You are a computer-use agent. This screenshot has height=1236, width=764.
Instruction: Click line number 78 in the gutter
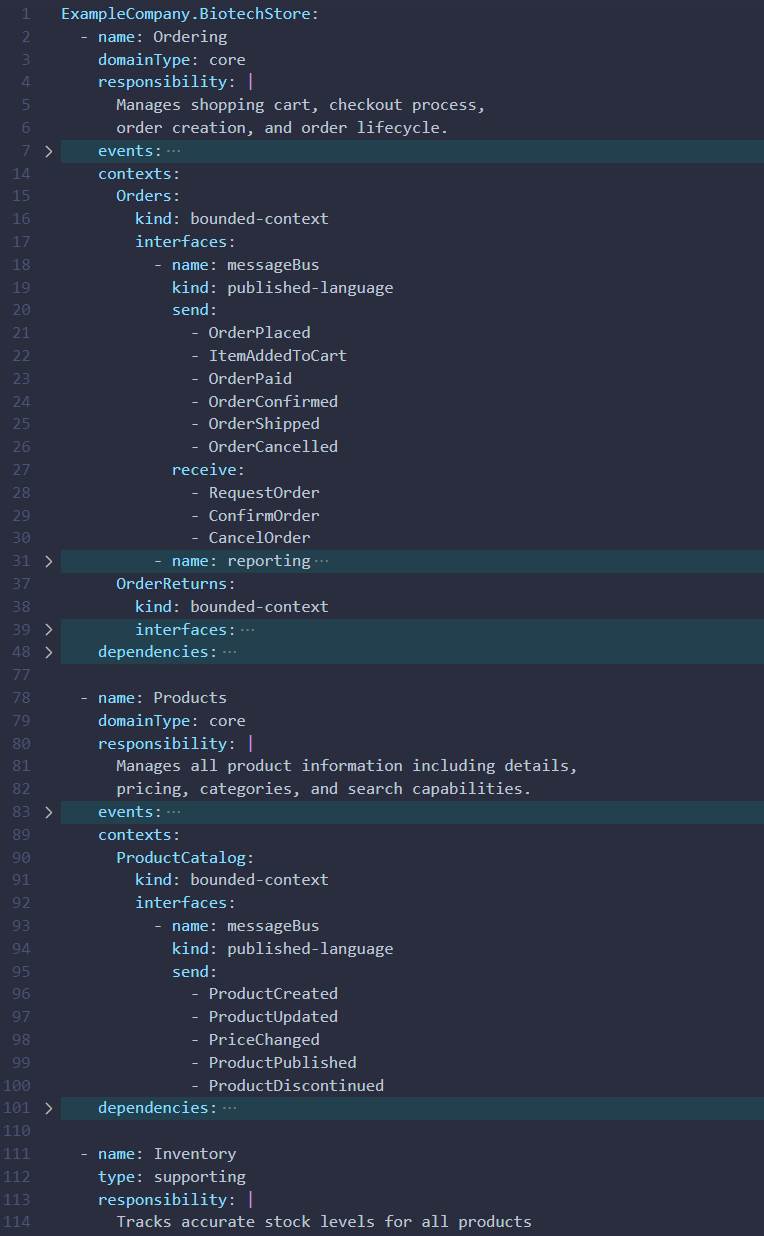21,697
